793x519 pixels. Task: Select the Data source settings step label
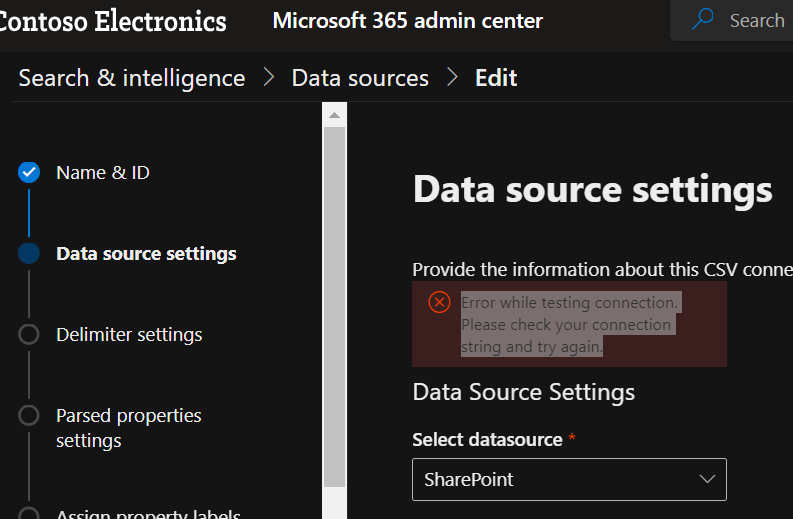[x=146, y=253]
